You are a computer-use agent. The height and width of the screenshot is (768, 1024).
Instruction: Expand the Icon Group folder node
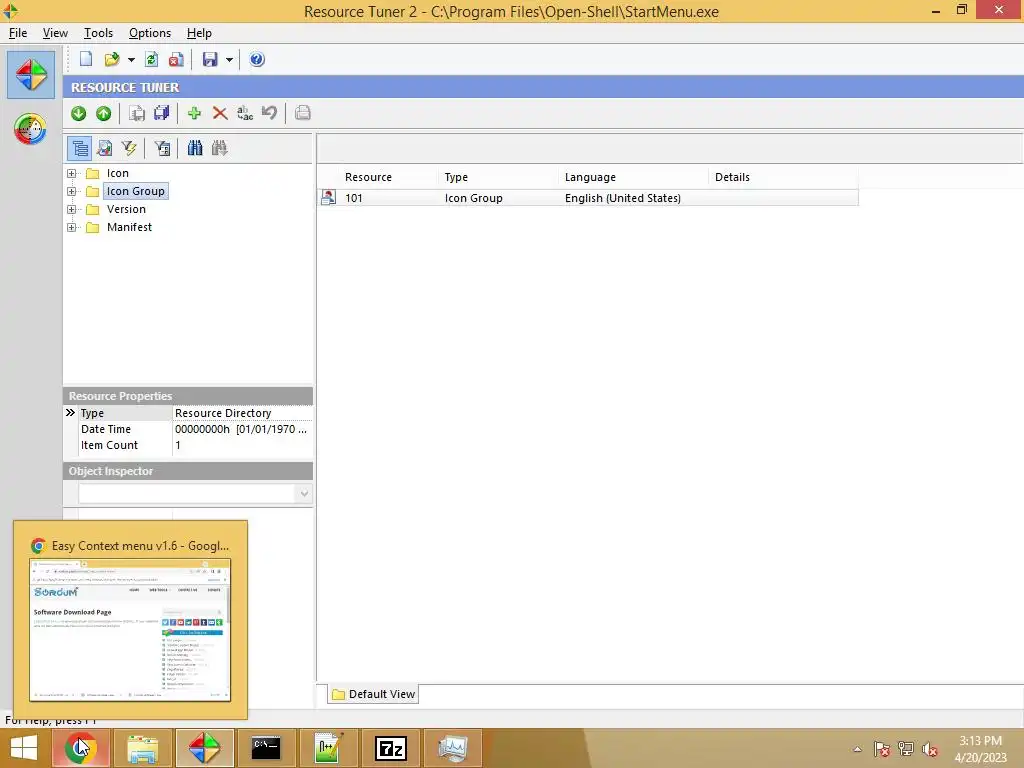[72, 191]
